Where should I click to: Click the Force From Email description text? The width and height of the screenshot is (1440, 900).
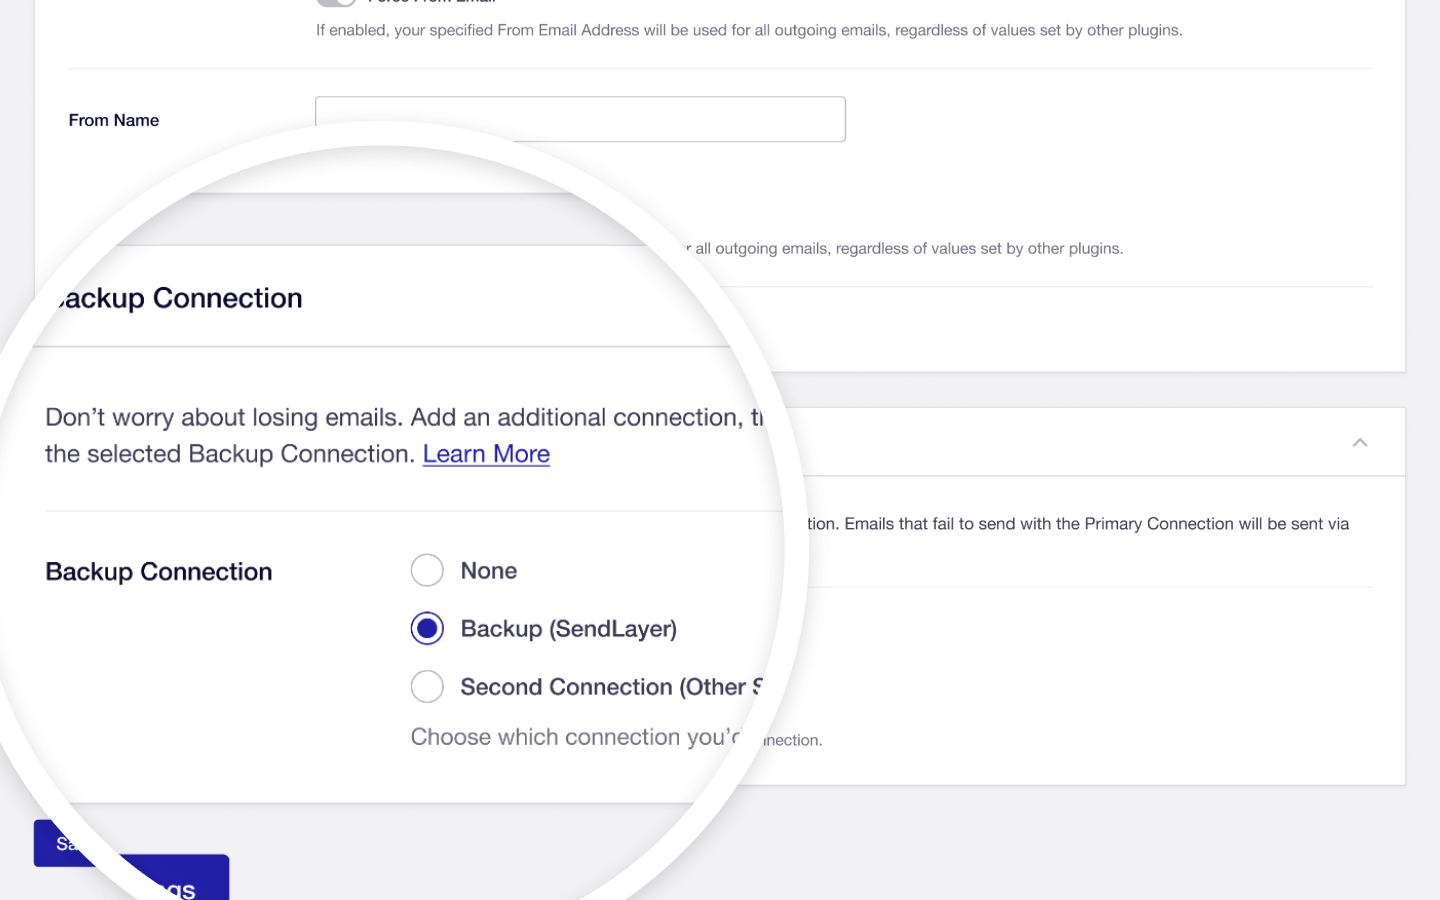pos(748,31)
